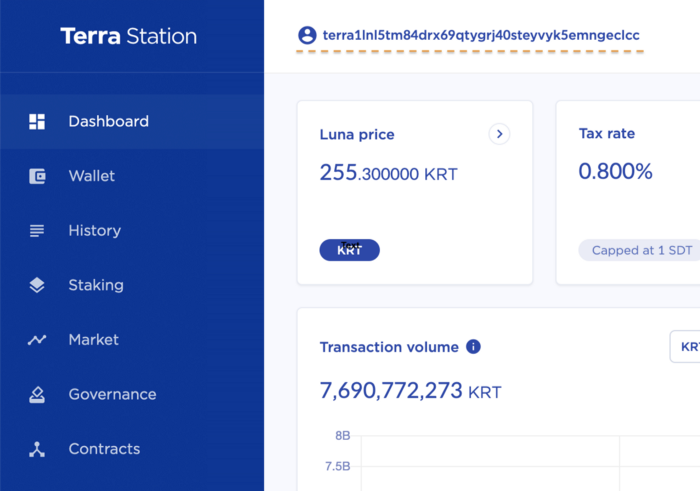Screen dimensions: 700x491
Task: Click the 7,690,772,273 KRT volume value
Action: (411, 391)
